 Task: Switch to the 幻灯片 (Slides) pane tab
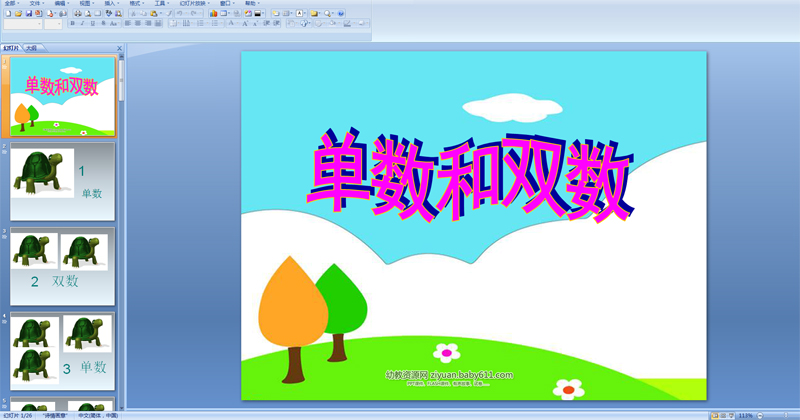(11, 48)
